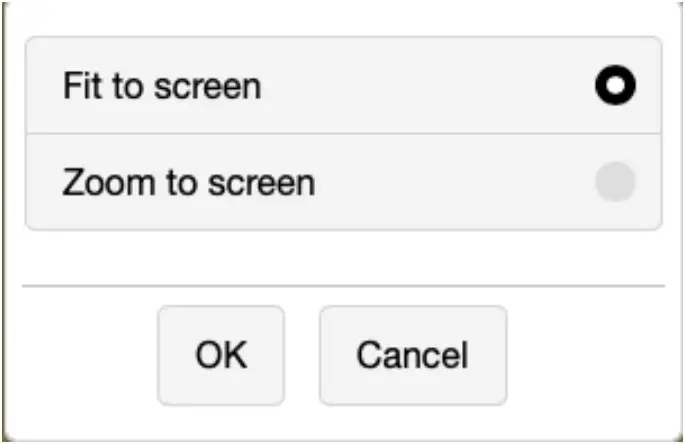This screenshot has width=685, height=444.
Task: Click the OK button
Action: 221,355
